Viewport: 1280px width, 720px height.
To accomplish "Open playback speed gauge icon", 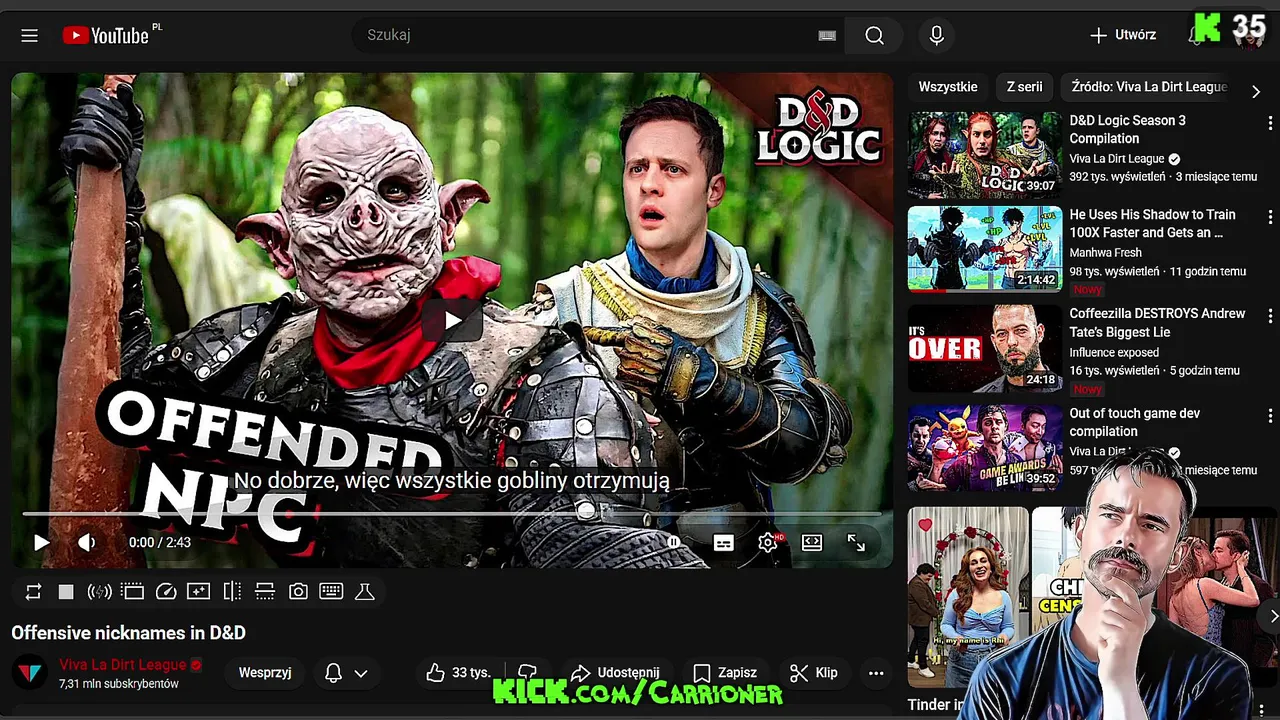I will coord(166,592).
